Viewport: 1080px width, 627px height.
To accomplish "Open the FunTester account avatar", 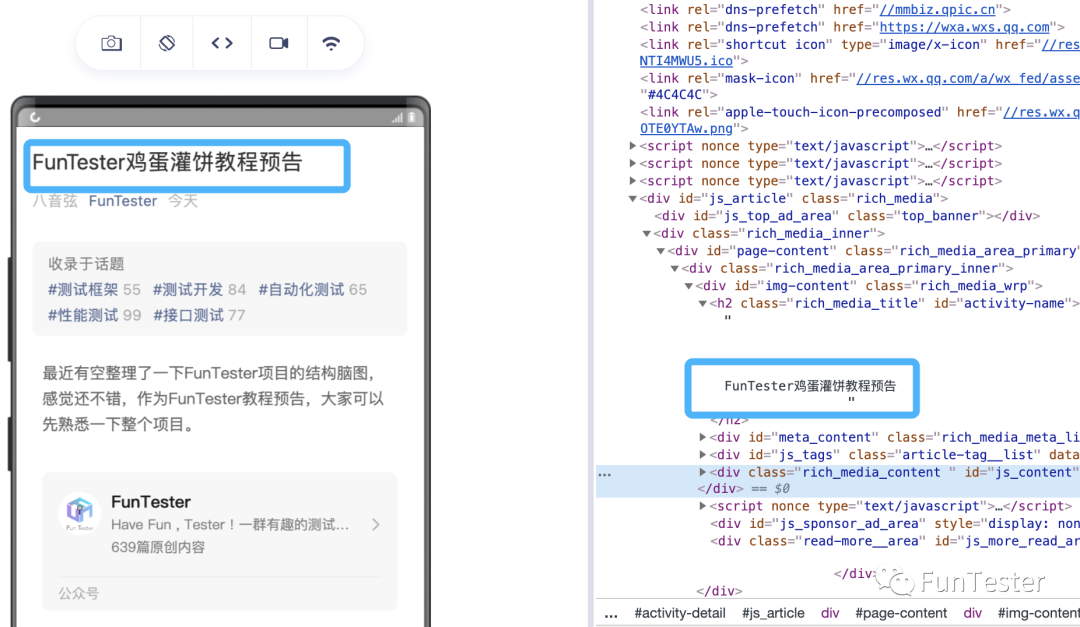I will click(x=80, y=513).
